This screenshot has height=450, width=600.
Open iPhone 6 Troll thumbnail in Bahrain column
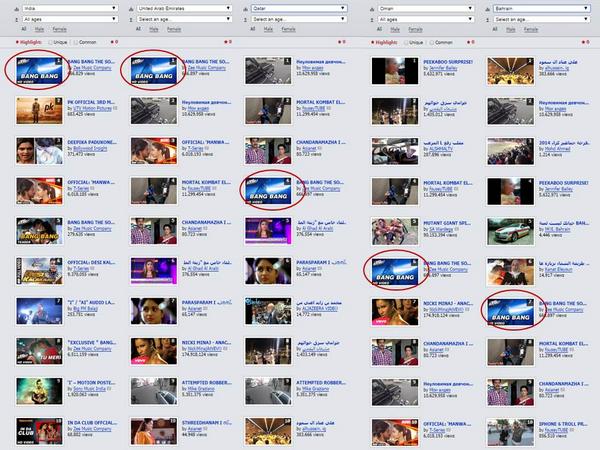(x=510, y=432)
